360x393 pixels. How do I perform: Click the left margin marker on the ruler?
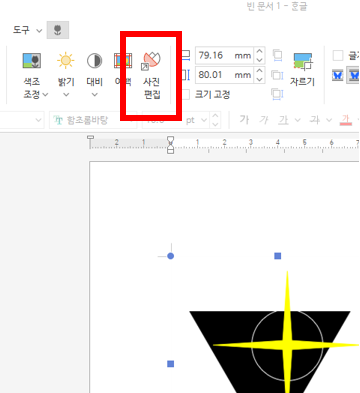tap(90, 138)
